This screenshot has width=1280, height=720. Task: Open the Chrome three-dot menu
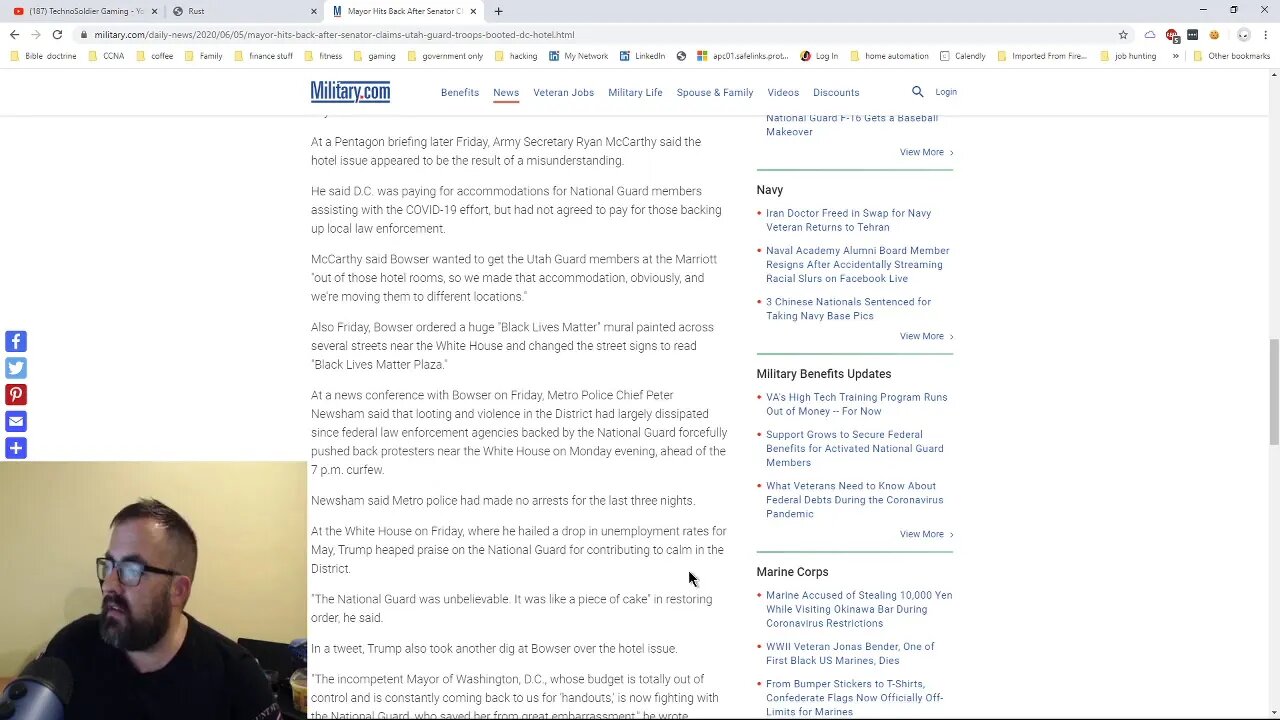click(1265, 34)
